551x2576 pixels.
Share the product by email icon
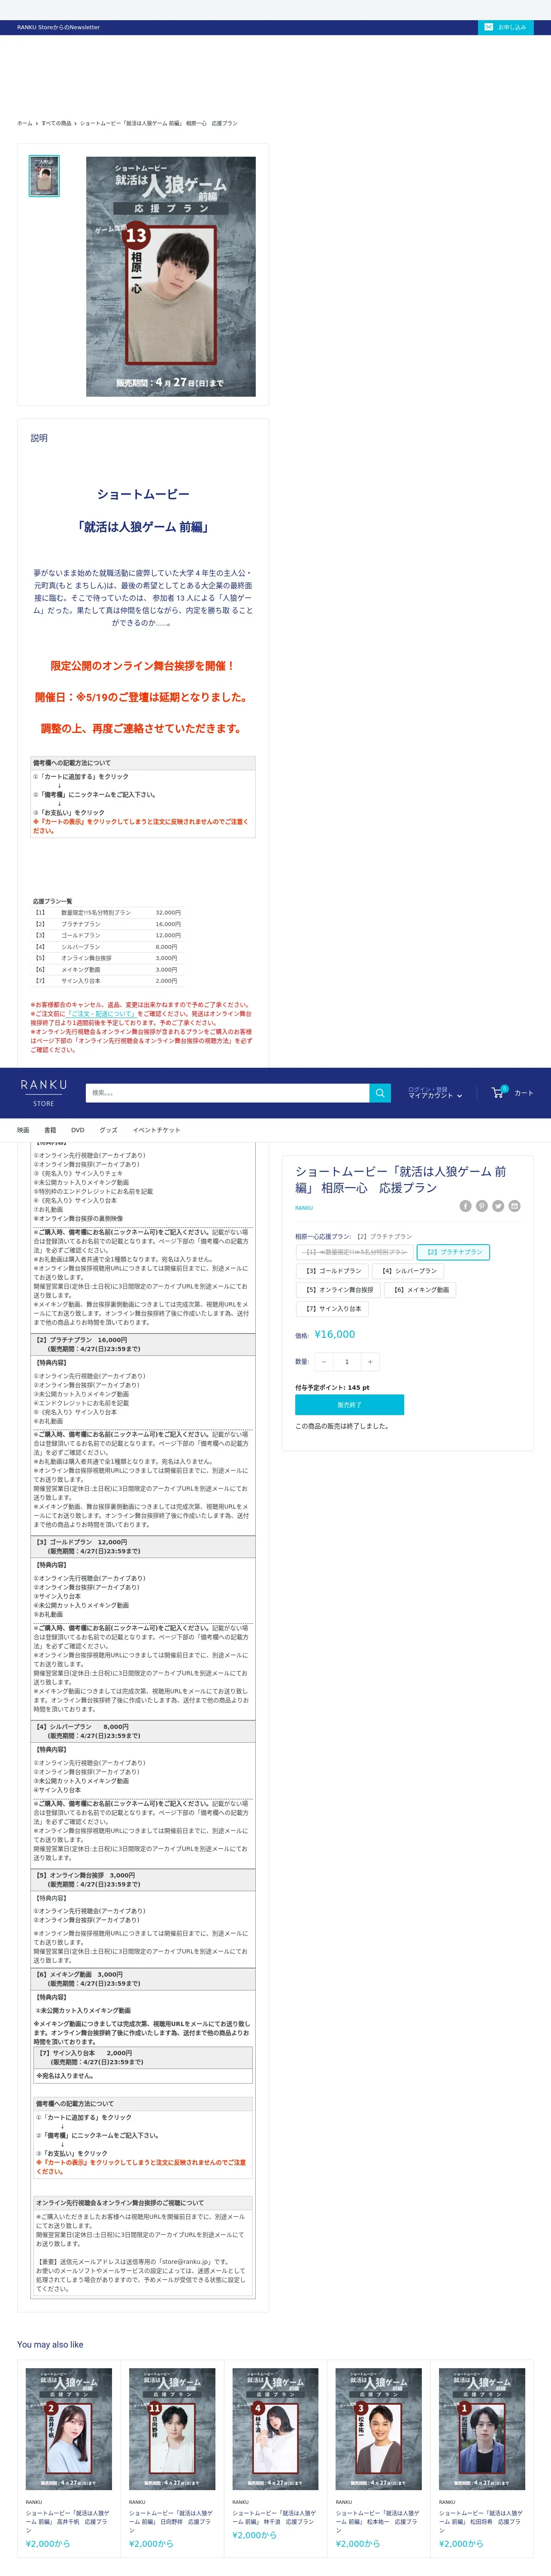coord(514,1206)
